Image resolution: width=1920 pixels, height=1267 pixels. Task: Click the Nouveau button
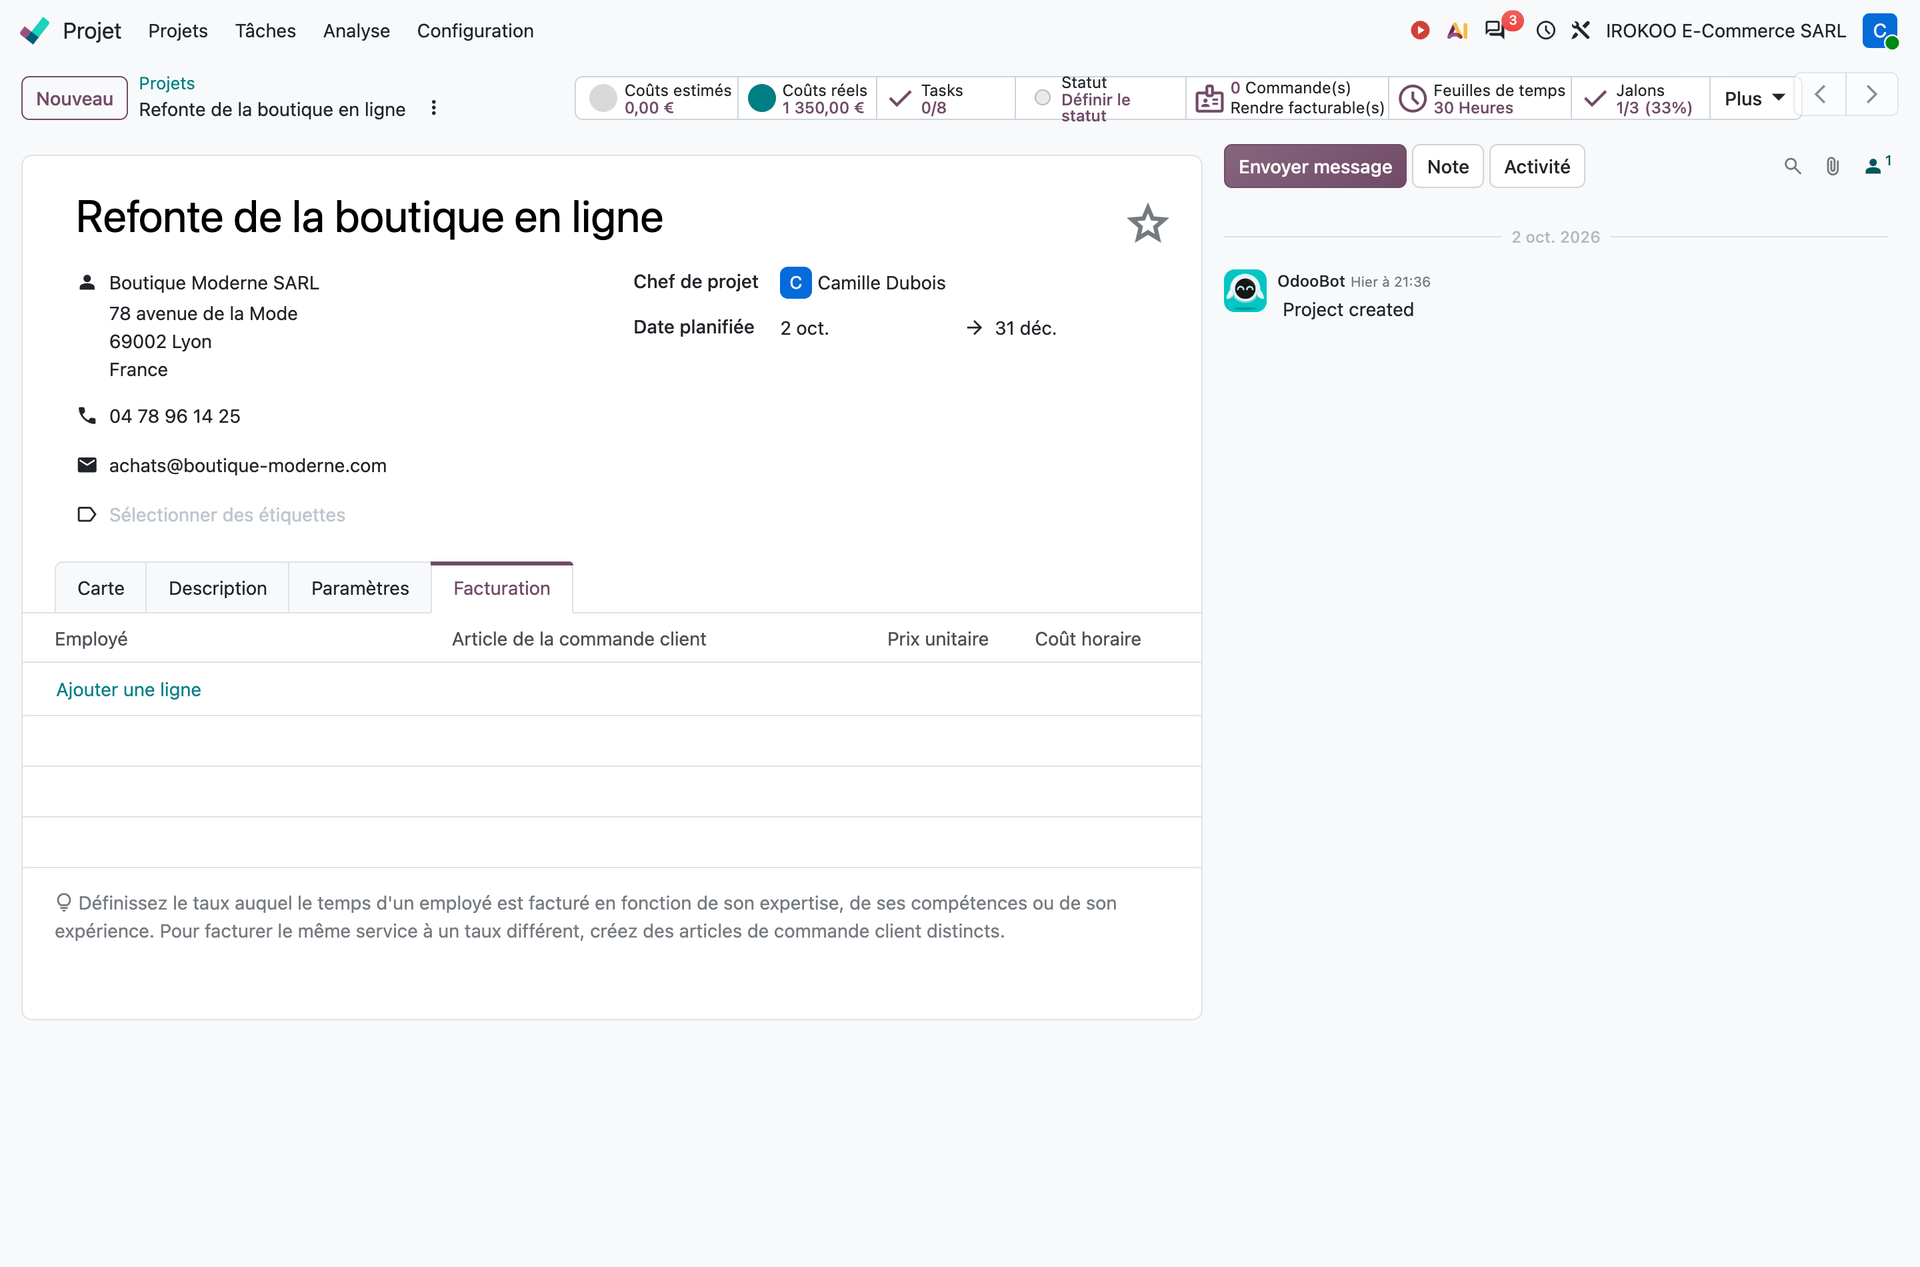75,98
